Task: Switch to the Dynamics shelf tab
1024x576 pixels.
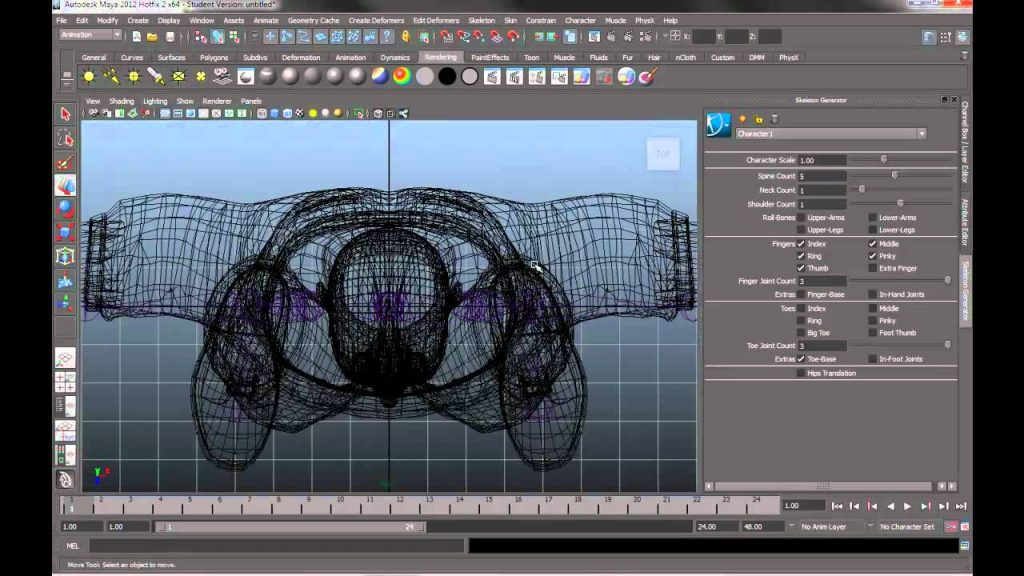Action: pos(395,57)
